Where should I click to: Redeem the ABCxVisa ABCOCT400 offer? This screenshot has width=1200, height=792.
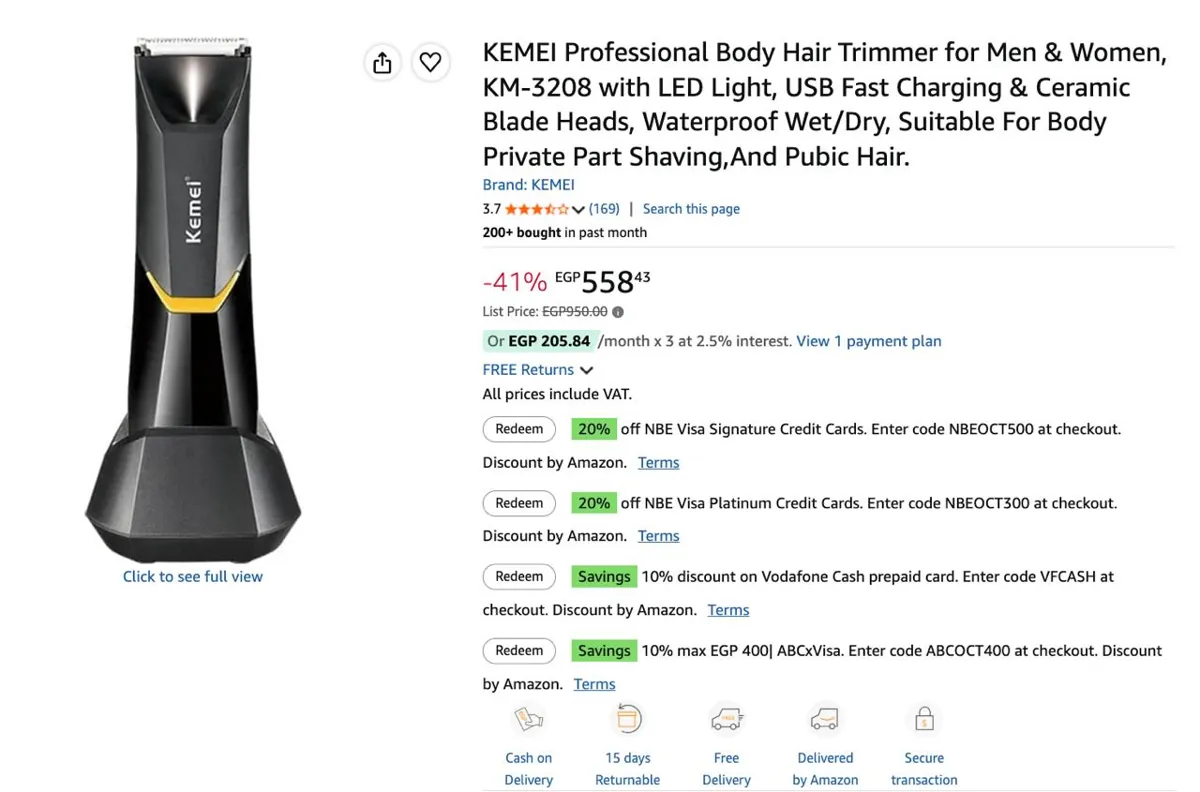point(519,651)
